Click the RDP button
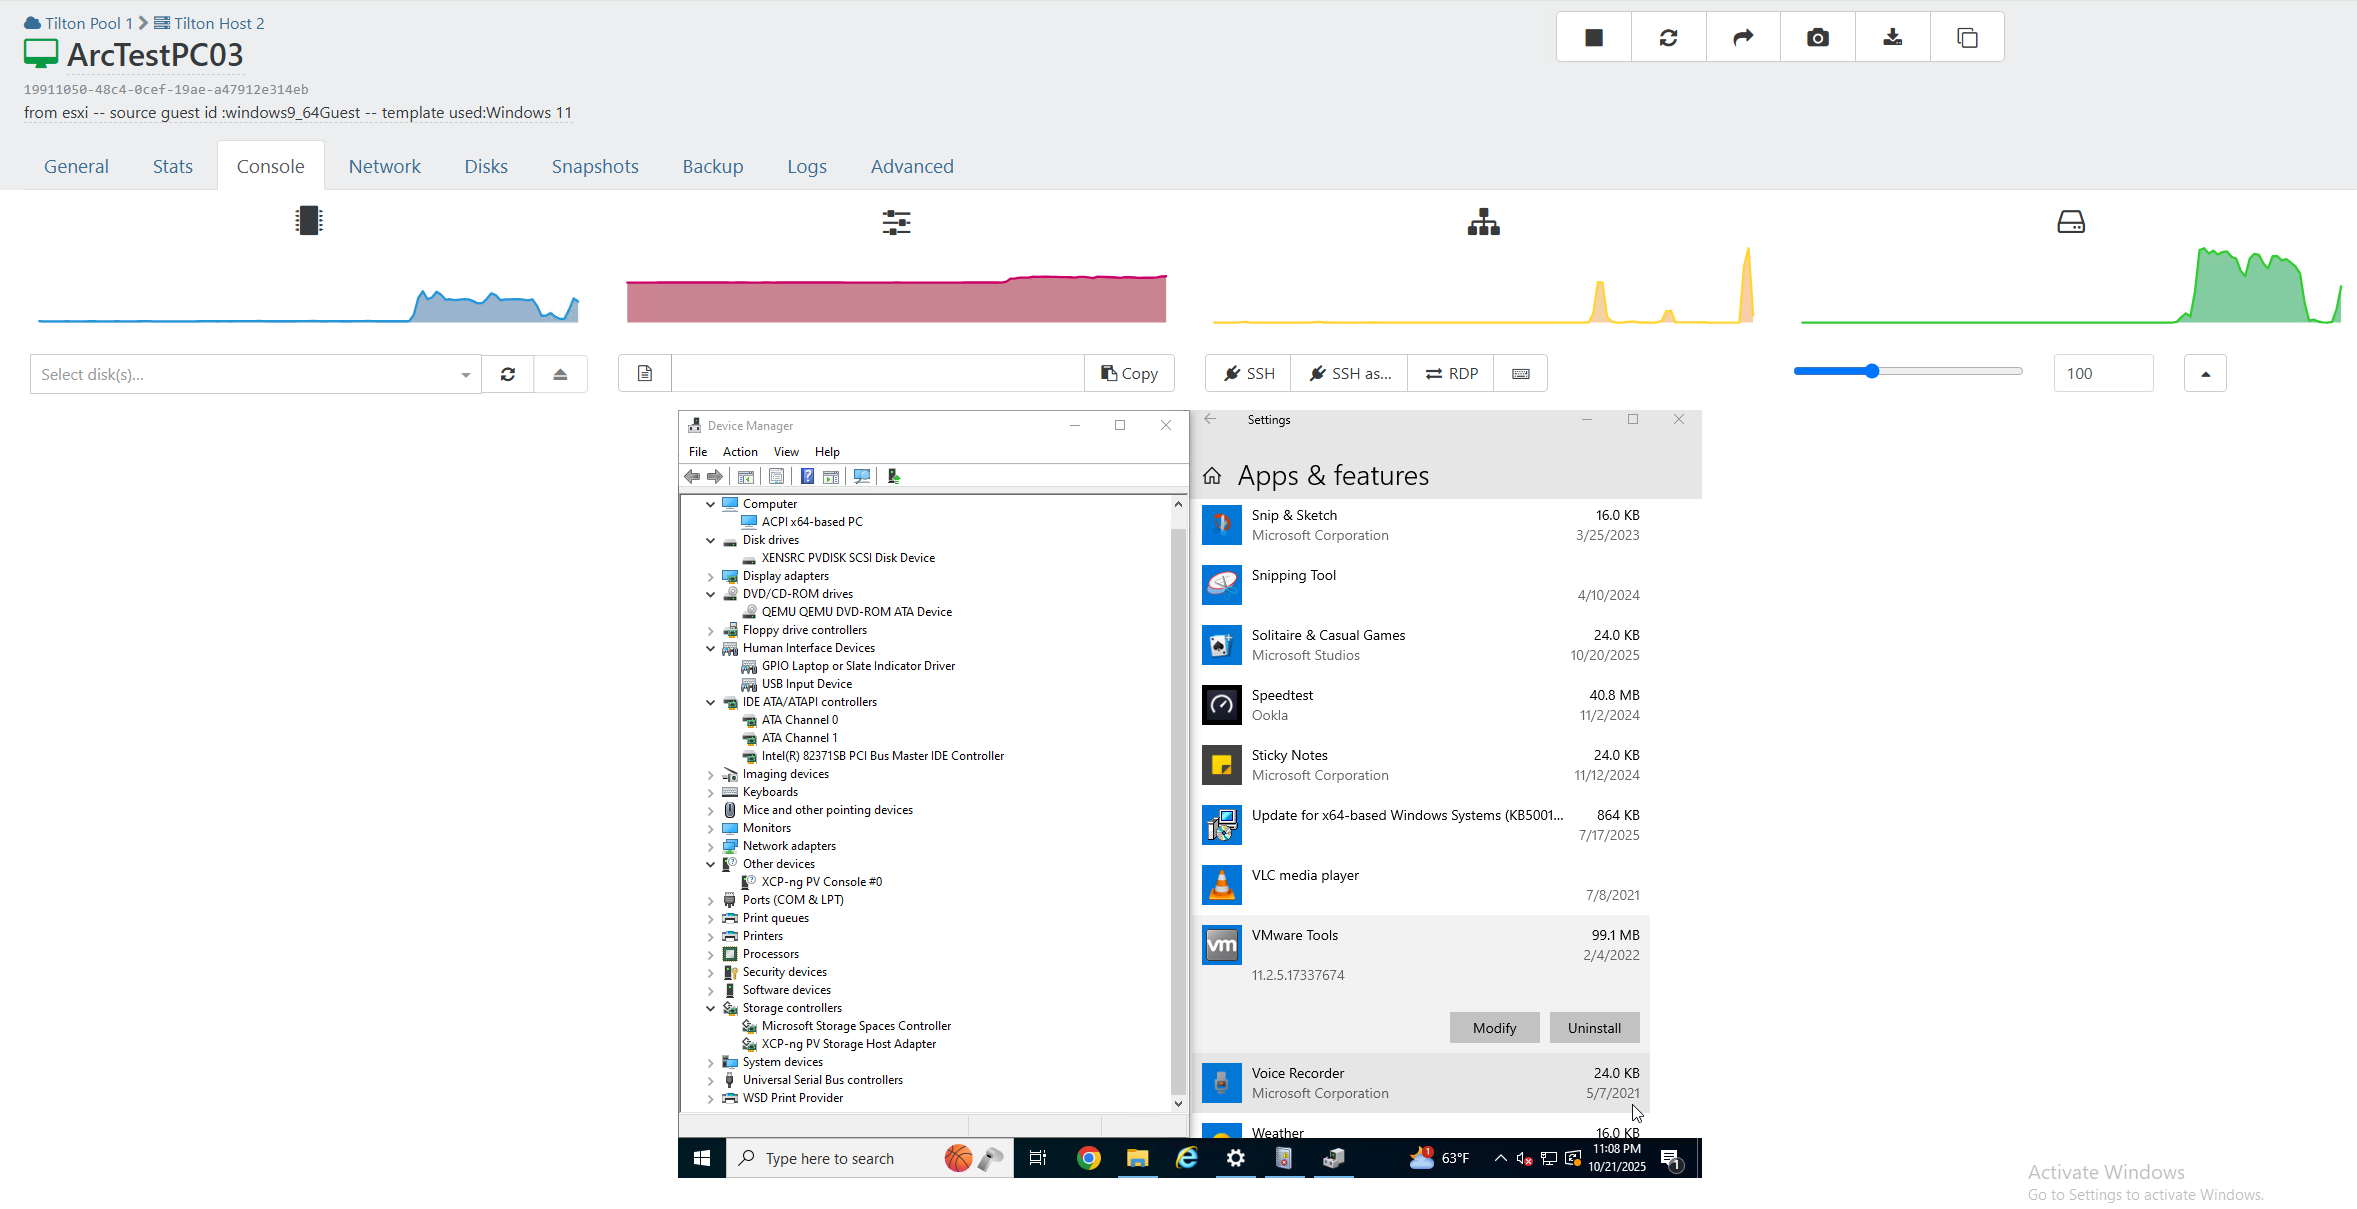This screenshot has width=2357, height=1209. coord(1451,373)
